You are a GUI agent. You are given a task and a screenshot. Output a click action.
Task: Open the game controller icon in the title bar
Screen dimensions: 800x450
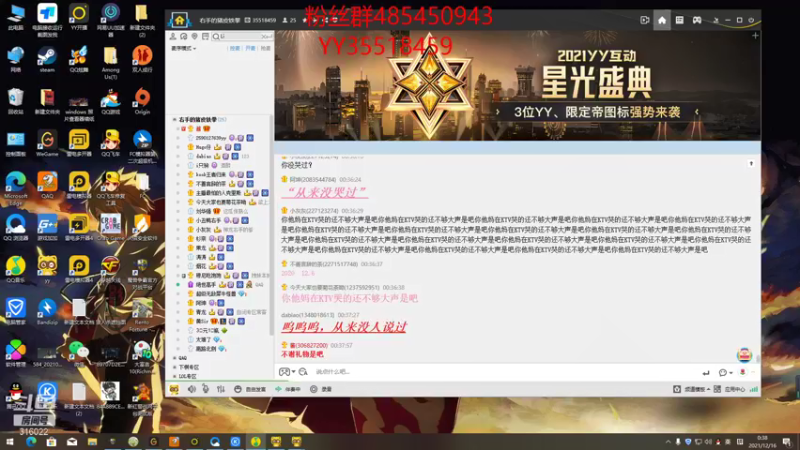point(697,20)
